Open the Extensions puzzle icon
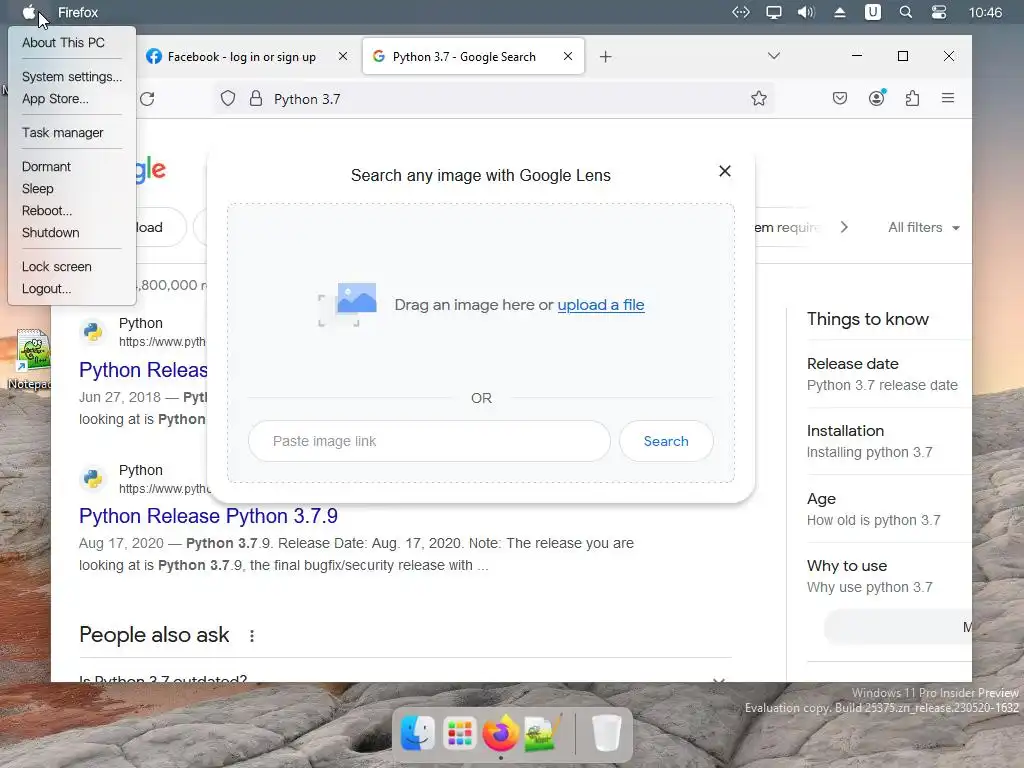Screen dimensions: 1024x768 [912, 99]
